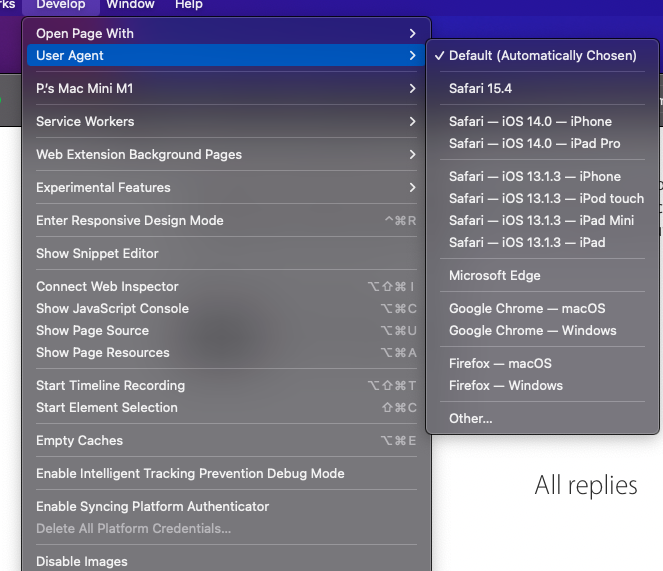Viewport: 663px width, 571px height.
Task: Toggle Disable Images option
Action: click(x=83, y=562)
